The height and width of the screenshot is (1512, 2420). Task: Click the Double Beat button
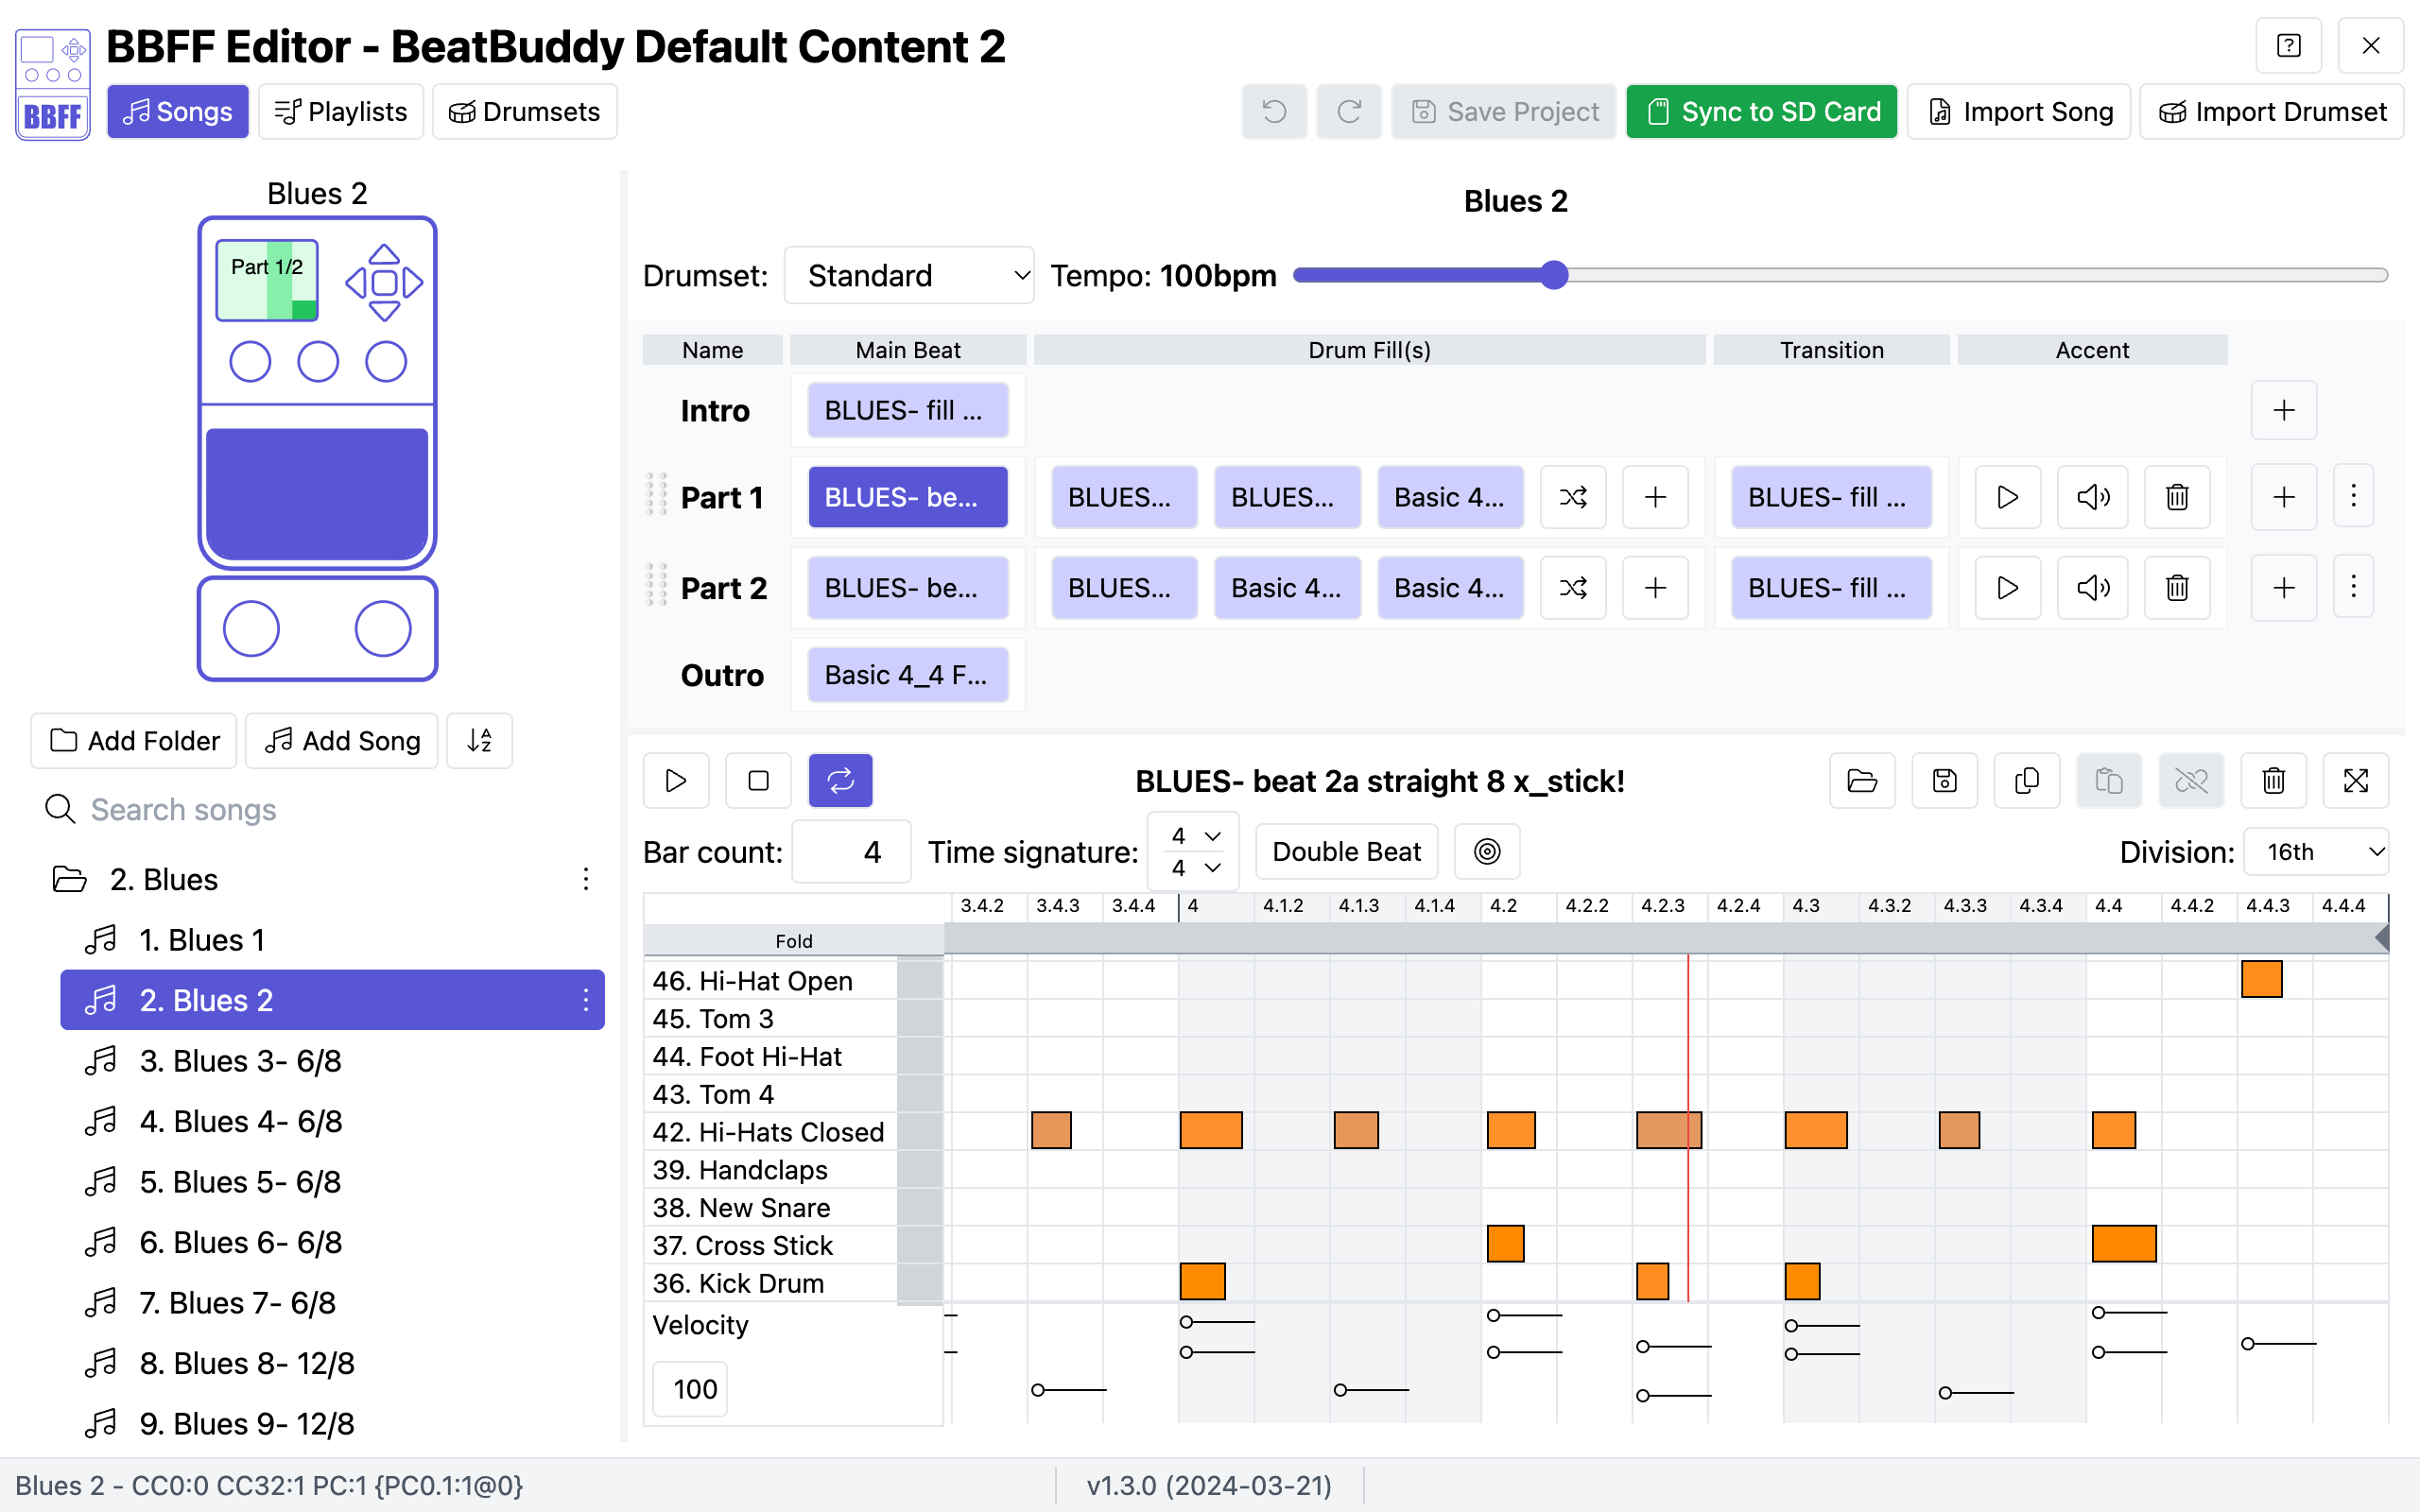point(1346,851)
